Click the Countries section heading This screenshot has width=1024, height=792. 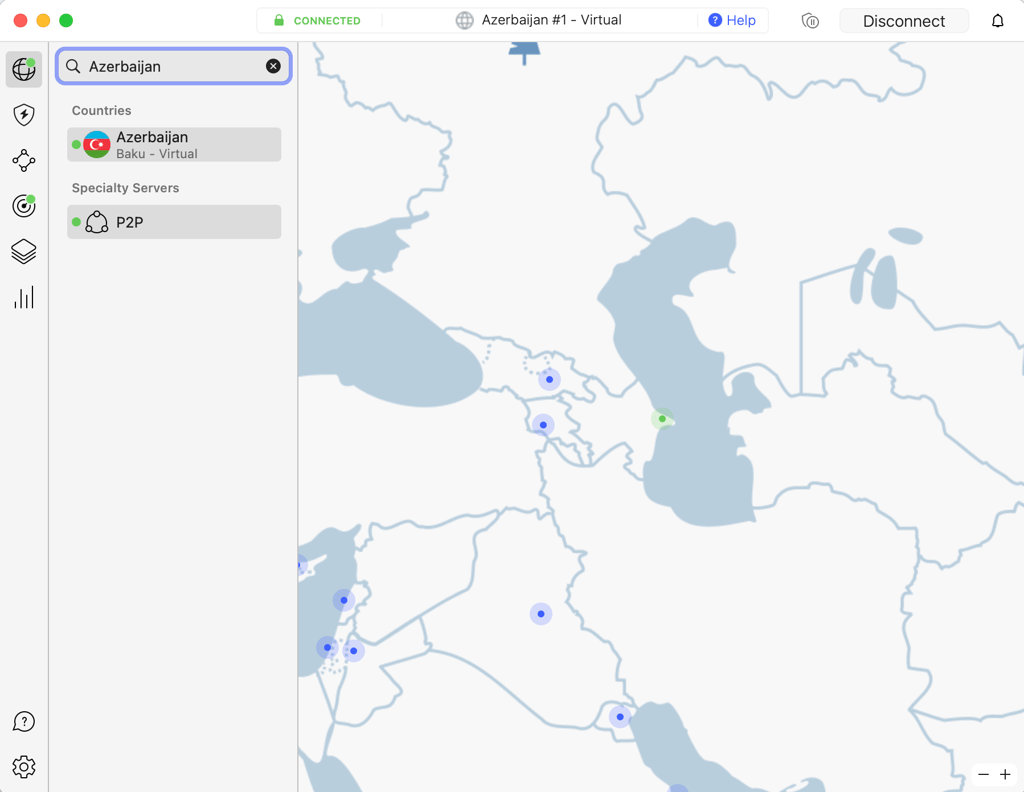(x=101, y=110)
